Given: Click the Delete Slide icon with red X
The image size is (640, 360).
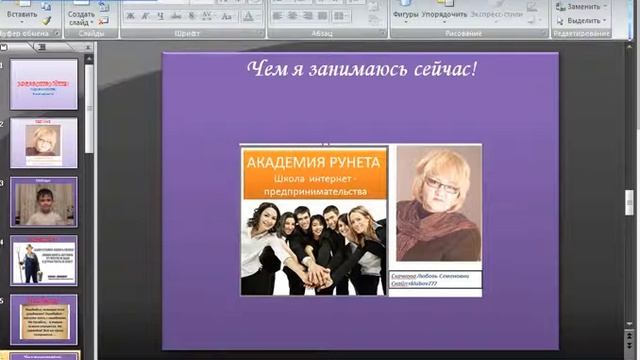Looking at the screenshot, I should [103, 20].
